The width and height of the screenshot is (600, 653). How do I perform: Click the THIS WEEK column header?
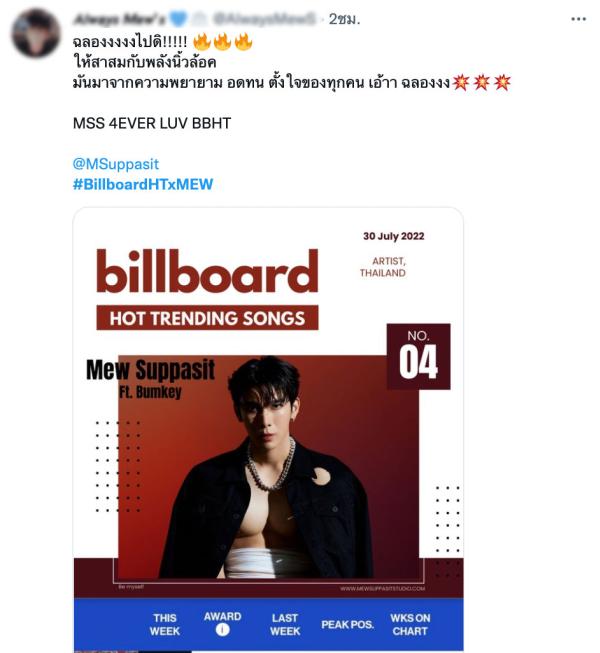coord(165,624)
